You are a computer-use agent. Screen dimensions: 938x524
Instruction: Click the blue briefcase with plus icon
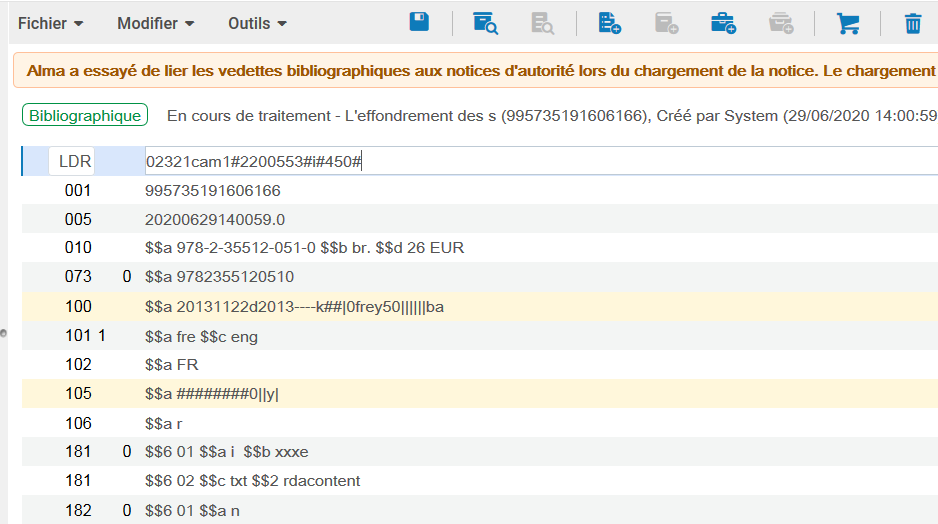click(x=723, y=23)
